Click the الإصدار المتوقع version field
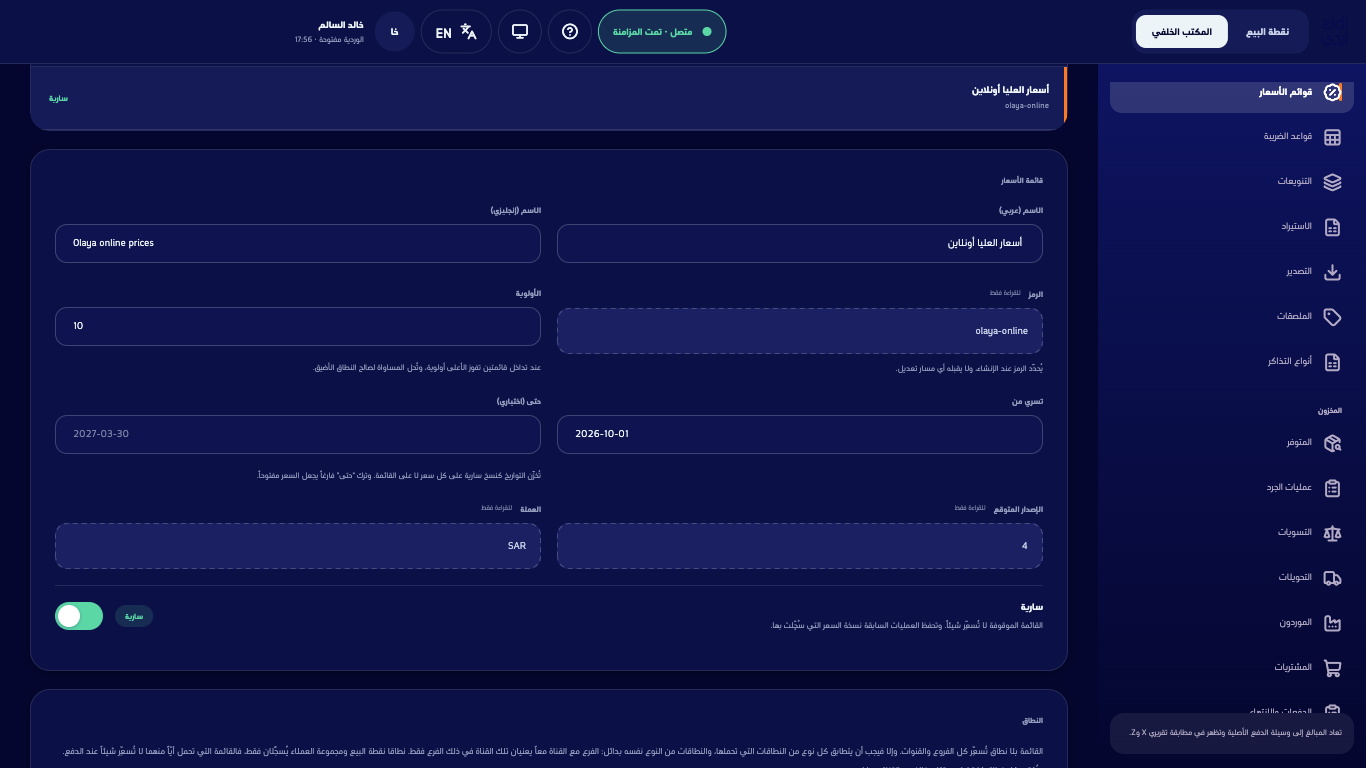Image resolution: width=1366 pixels, height=768 pixels. tap(800, 546)
